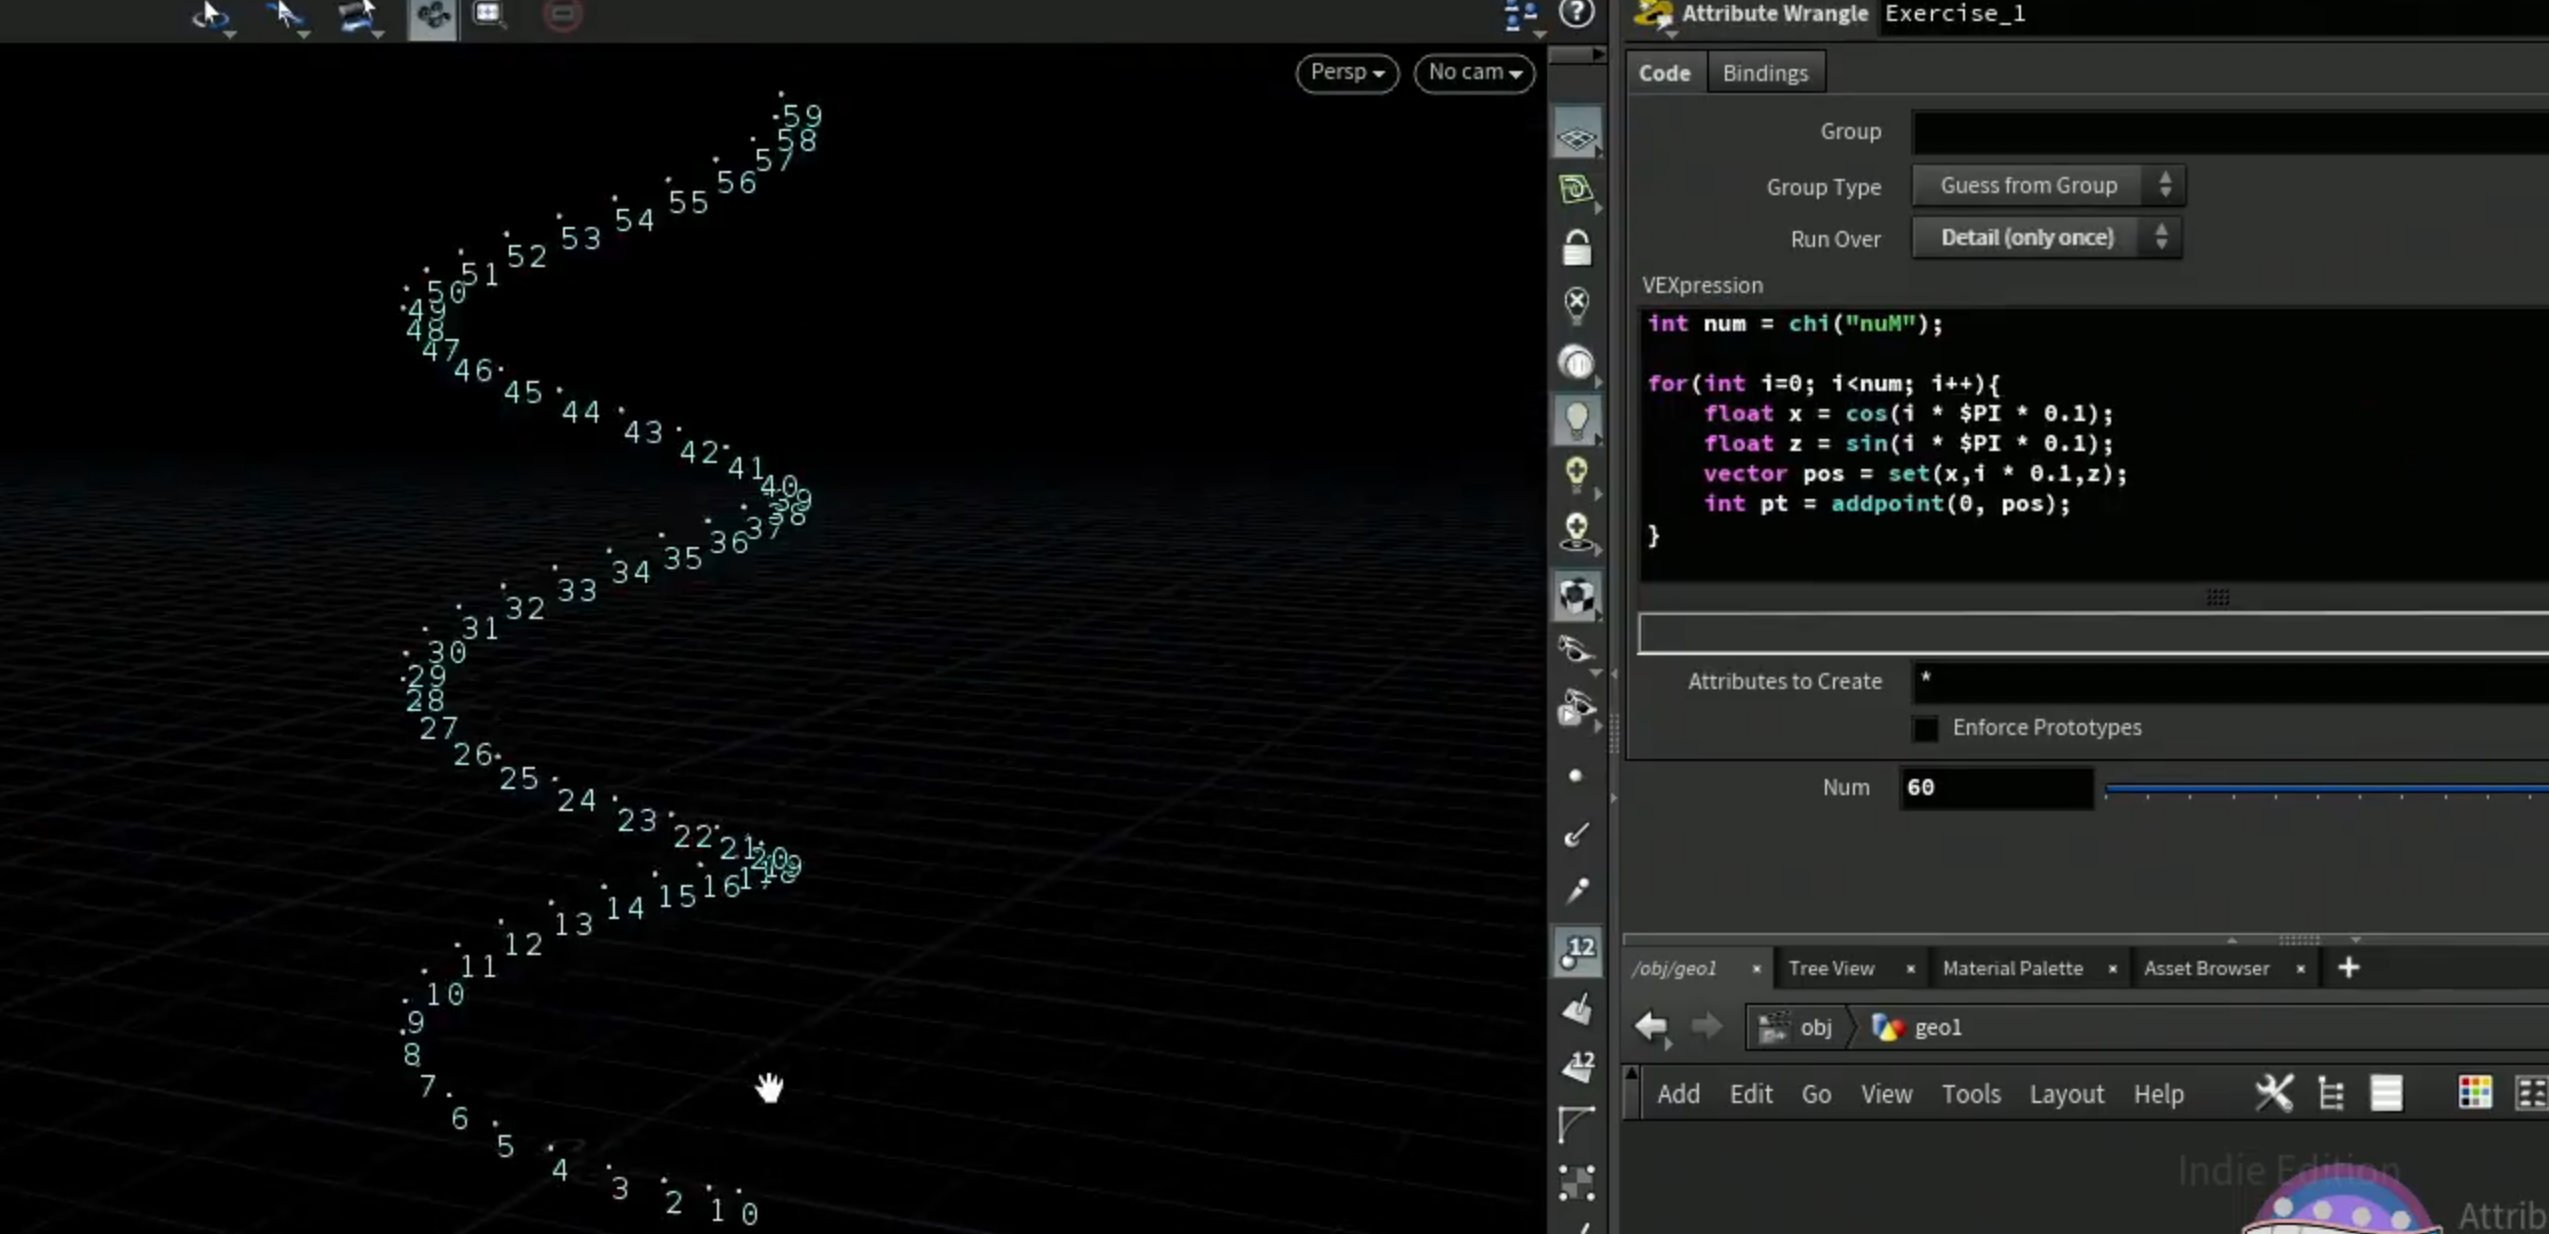Toggle the headlight bulb display option
This screenshot has width=2549, height=1234.
1577,419
